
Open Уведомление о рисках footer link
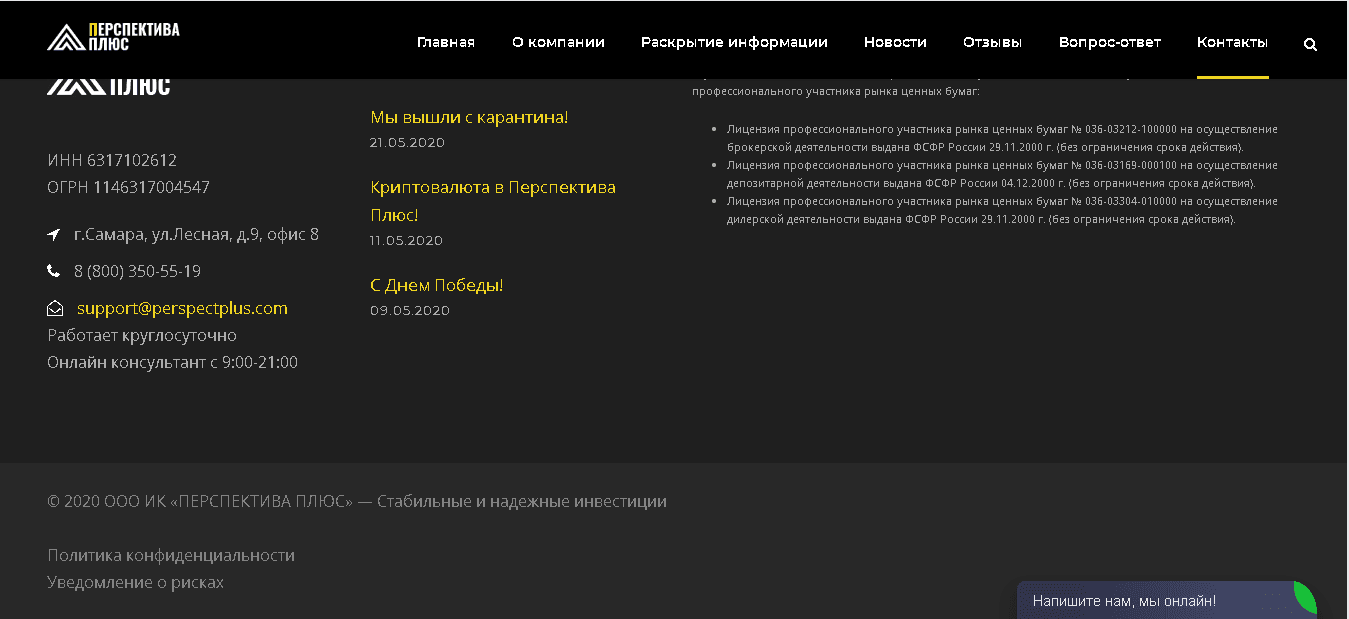coord(135,582)
